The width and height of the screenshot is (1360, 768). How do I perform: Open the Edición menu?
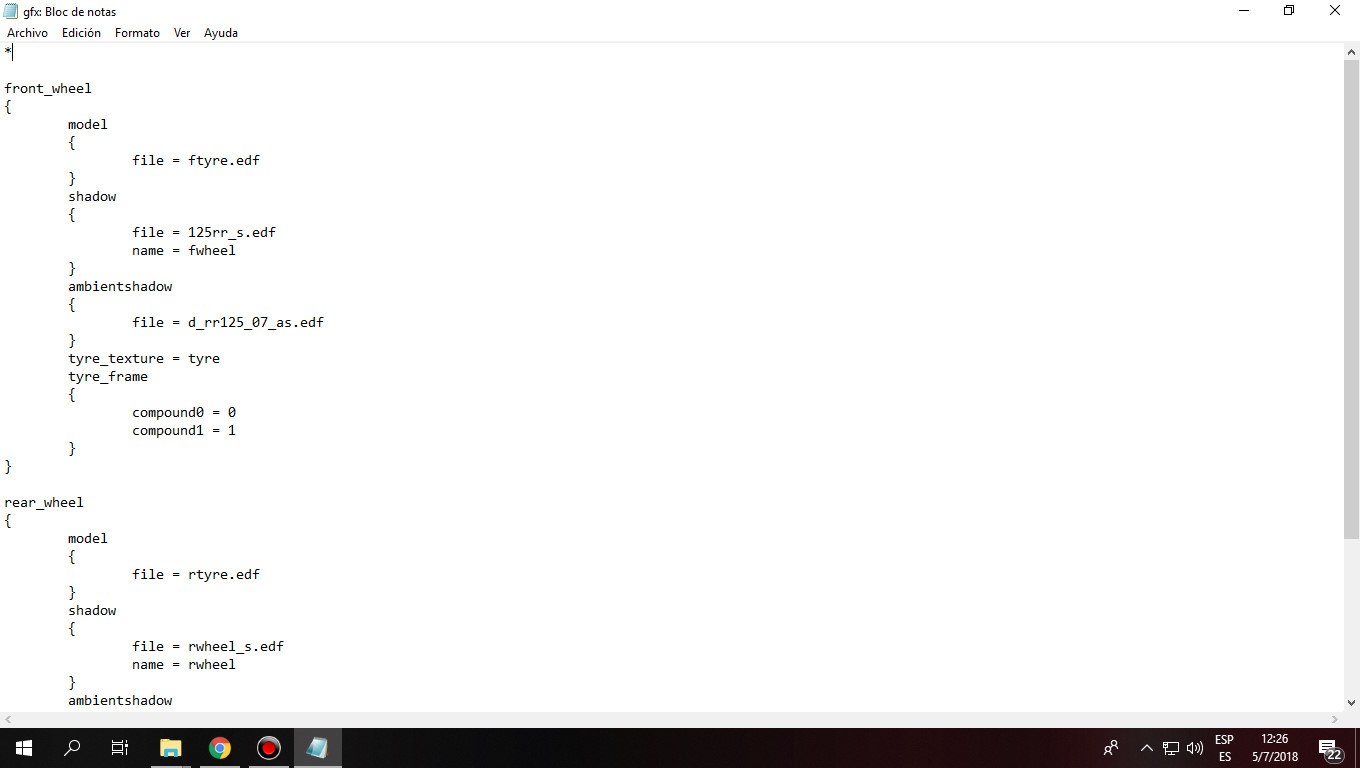point(81,33)
